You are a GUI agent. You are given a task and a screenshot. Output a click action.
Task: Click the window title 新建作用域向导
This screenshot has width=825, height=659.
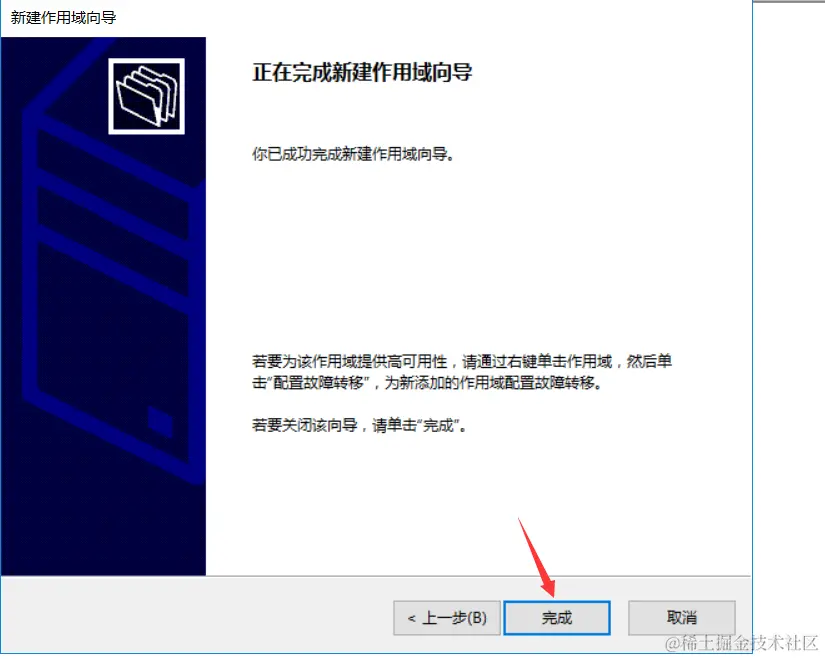click(63, 18)
